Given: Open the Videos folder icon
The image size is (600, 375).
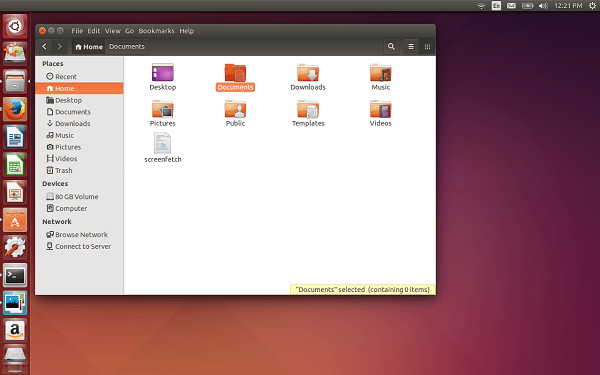Looking at the screenshot, I should pos(380,109).
